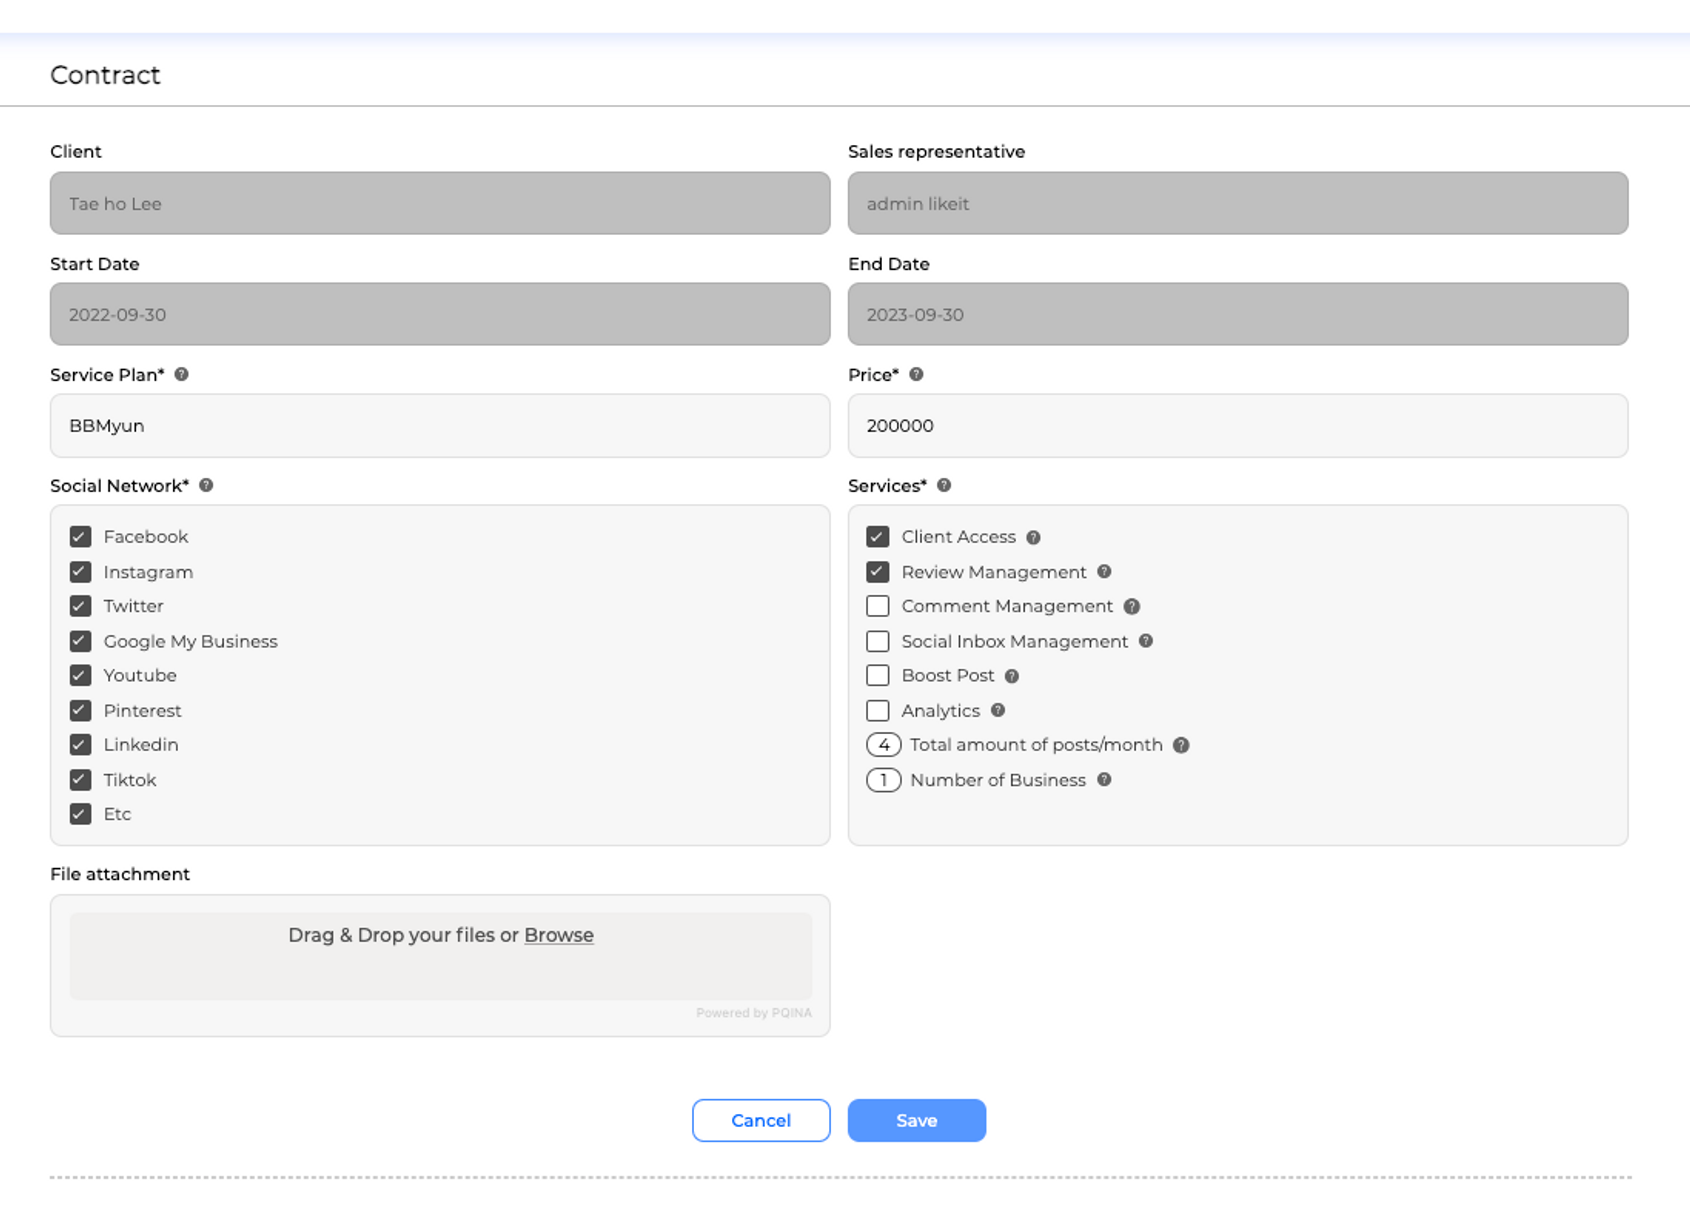
Task: Click the help icon next to Price
Action: (x=916, y=374)
